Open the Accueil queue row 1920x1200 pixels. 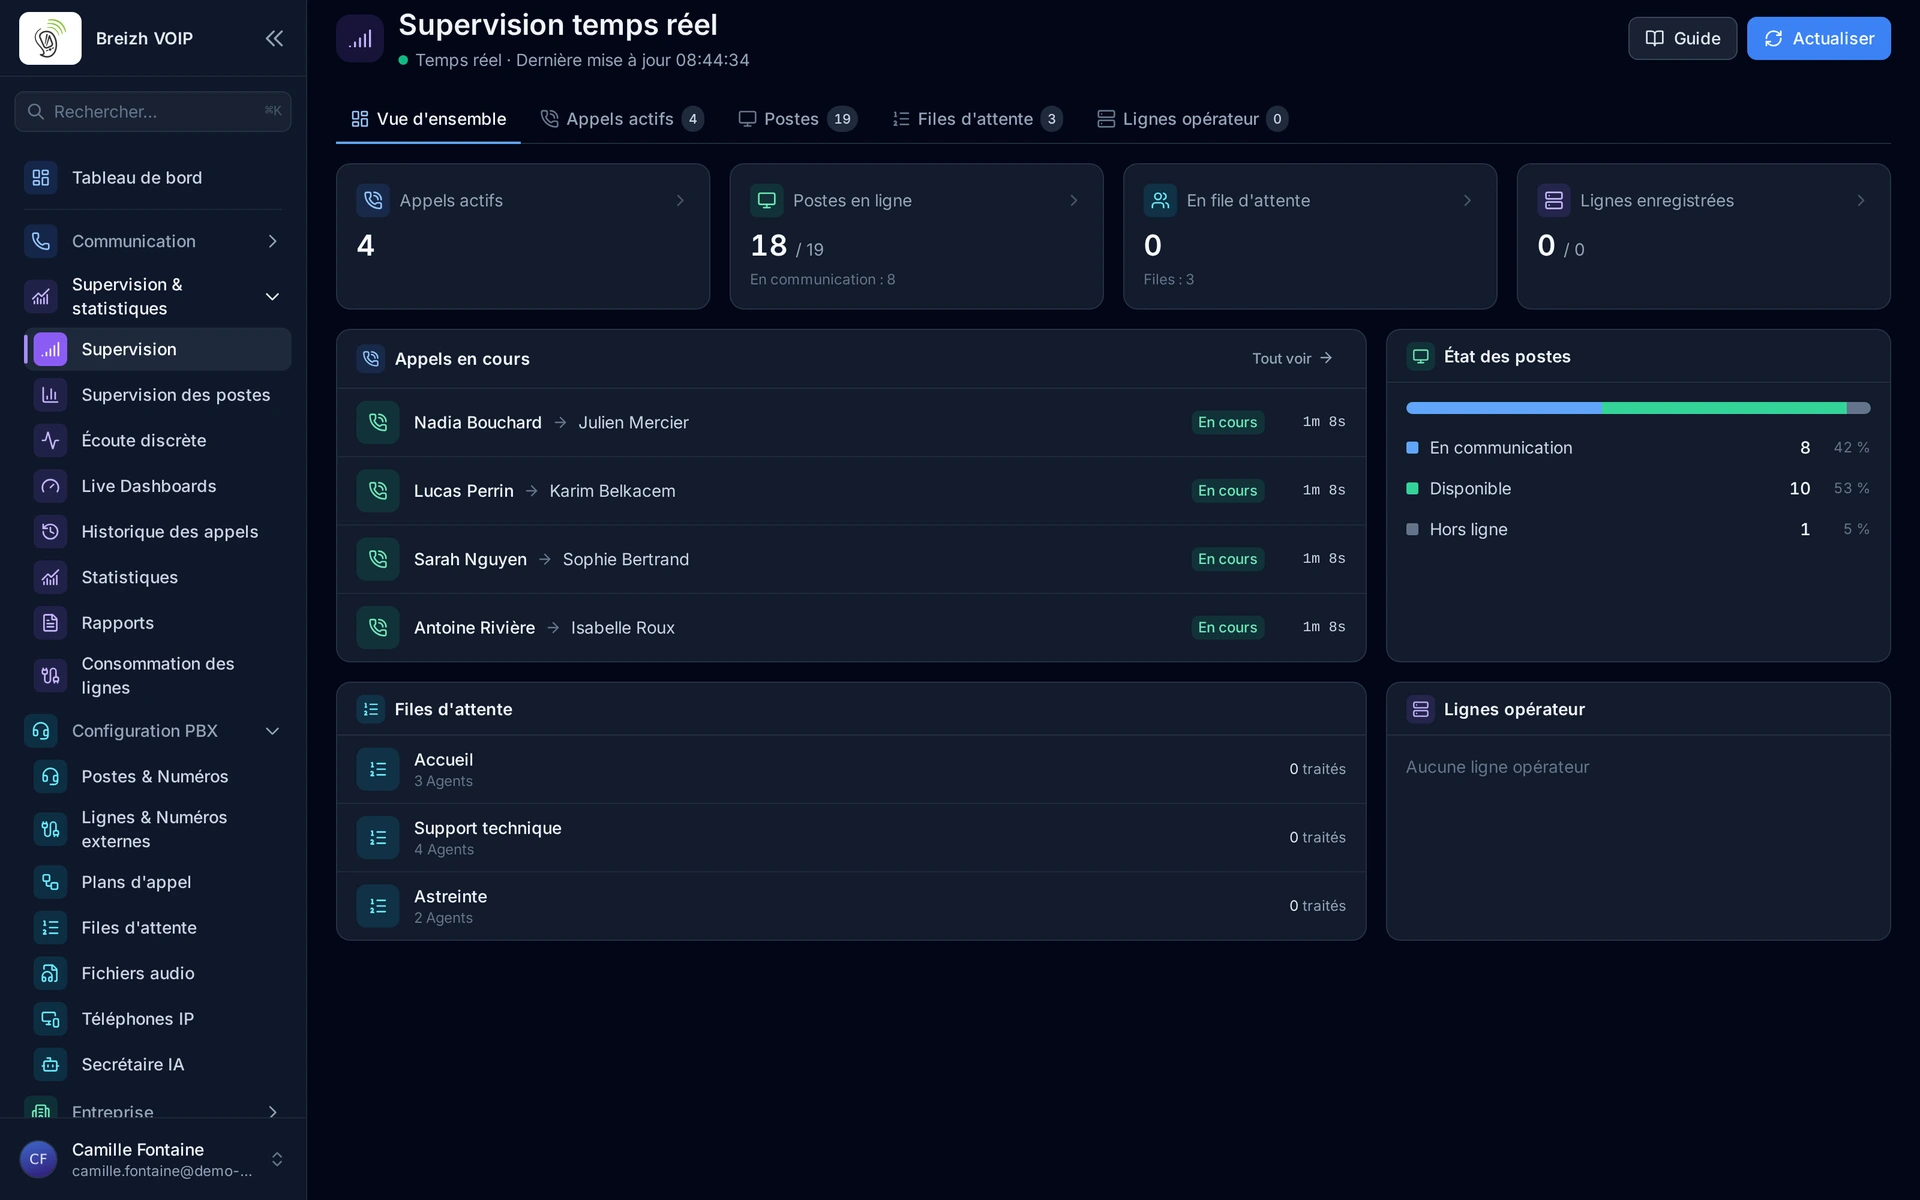851,769
